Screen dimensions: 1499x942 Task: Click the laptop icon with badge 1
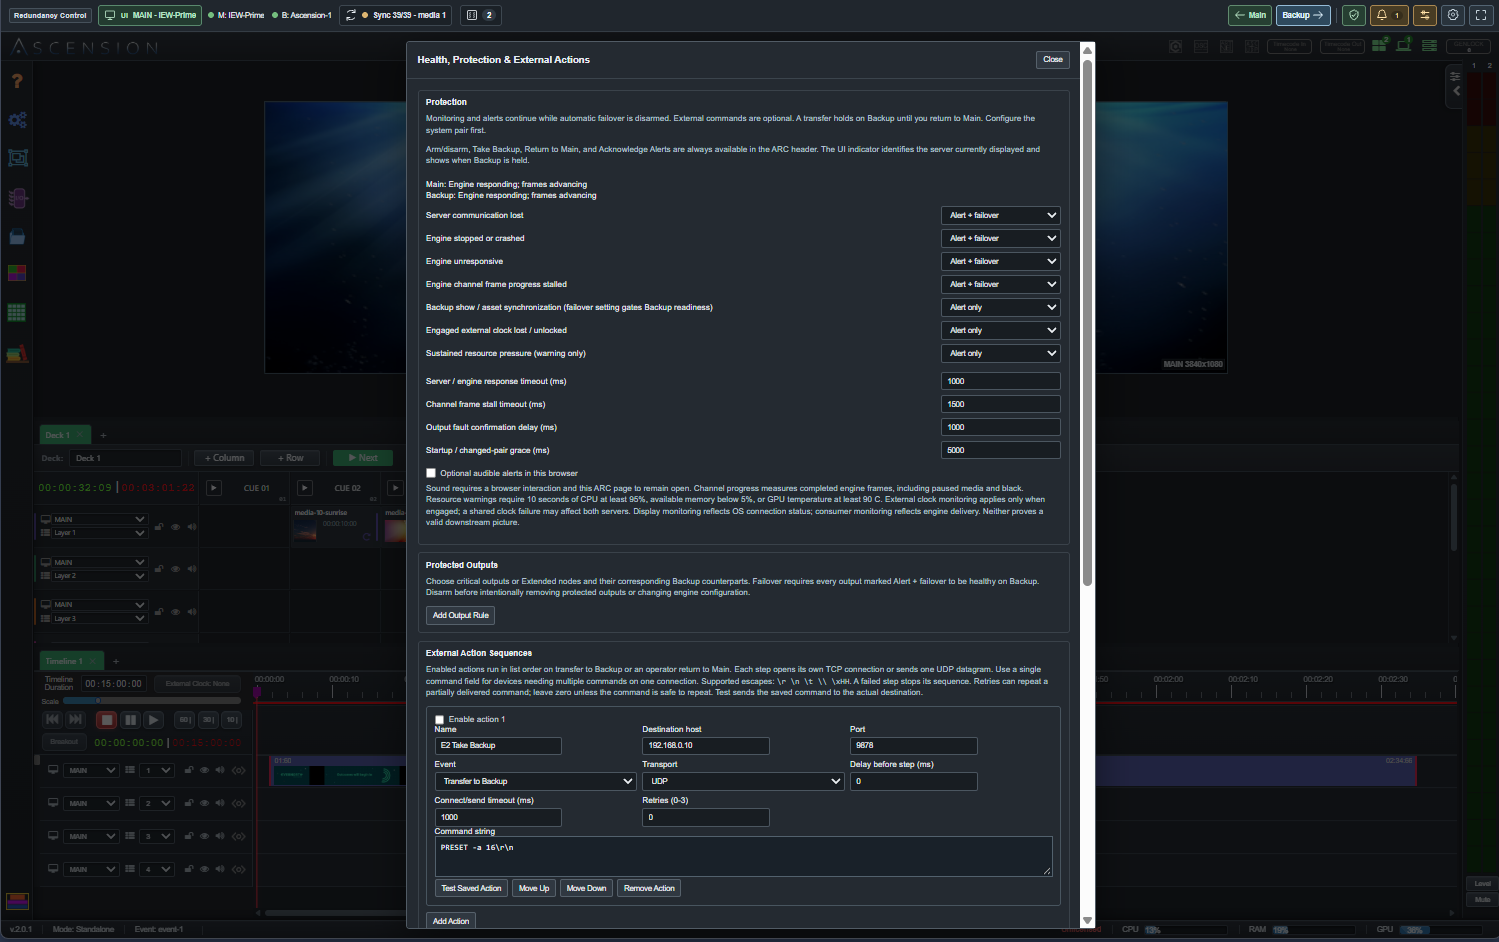[x=1404, y=45]
